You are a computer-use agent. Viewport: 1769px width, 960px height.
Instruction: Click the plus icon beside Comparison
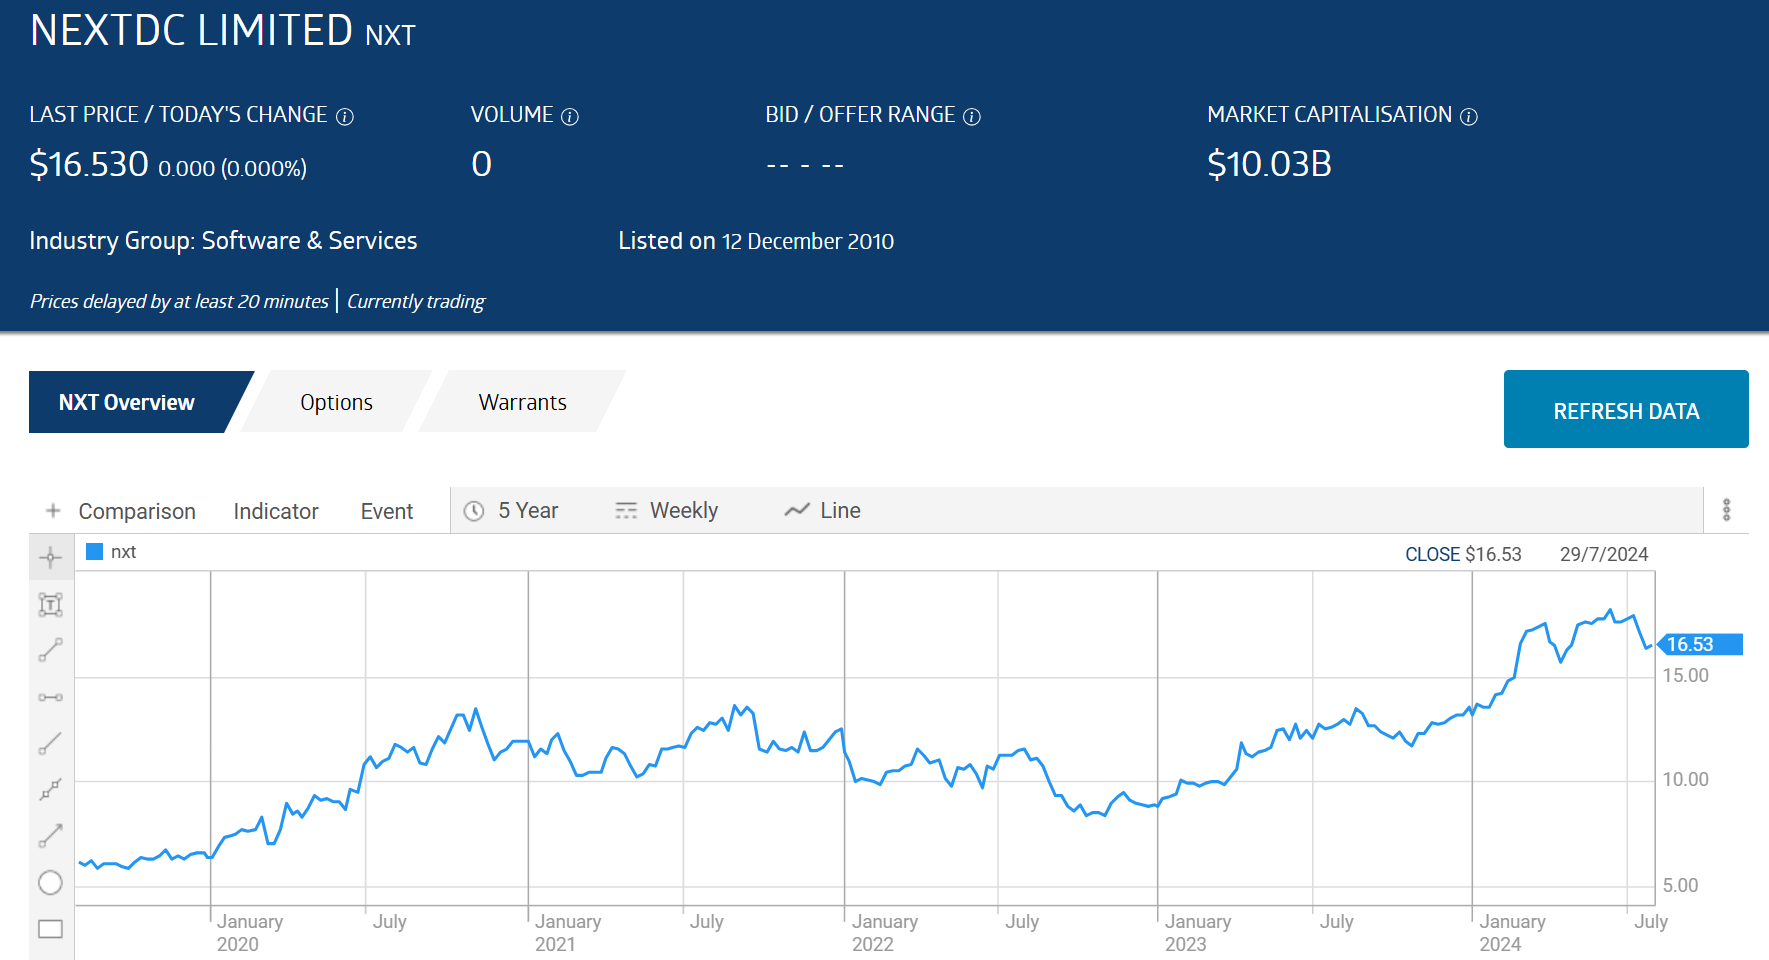(x=53, y=511)
